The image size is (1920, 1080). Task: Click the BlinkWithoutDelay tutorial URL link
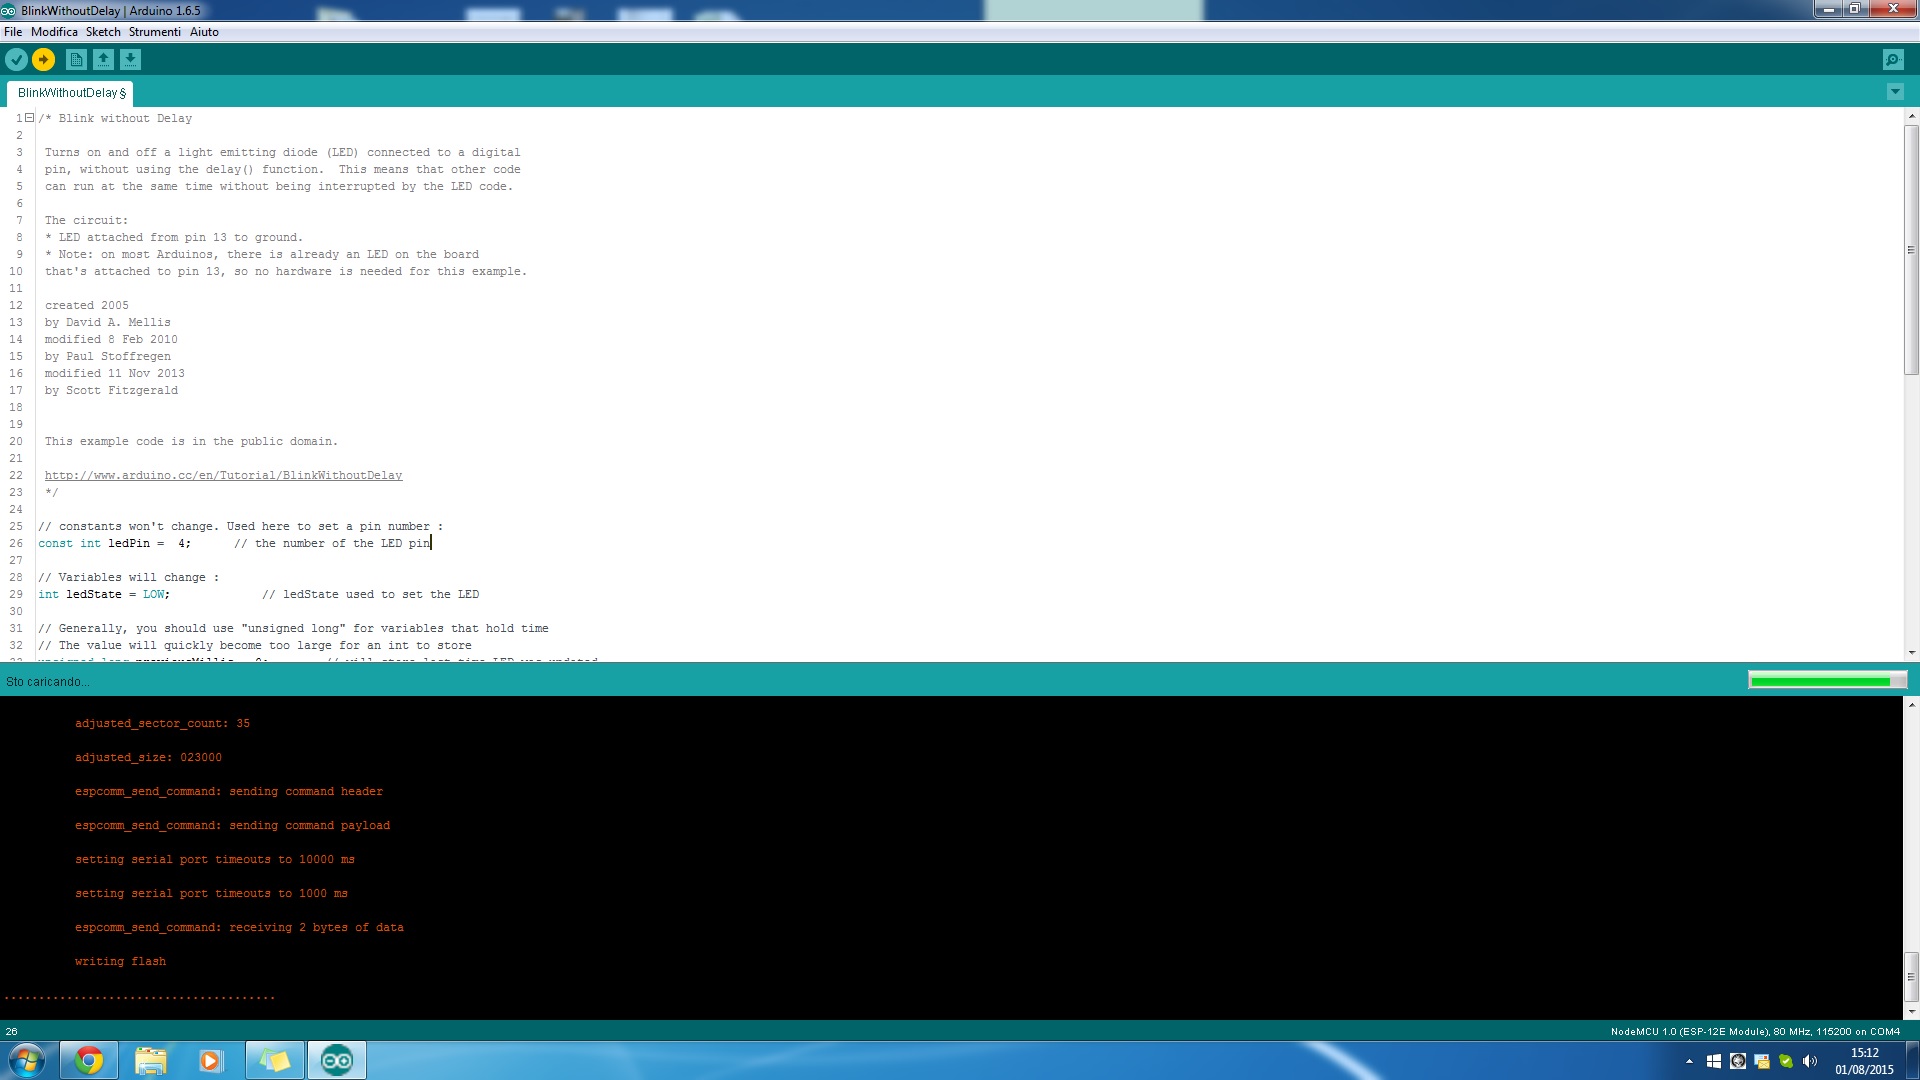[x=223, y=475]
